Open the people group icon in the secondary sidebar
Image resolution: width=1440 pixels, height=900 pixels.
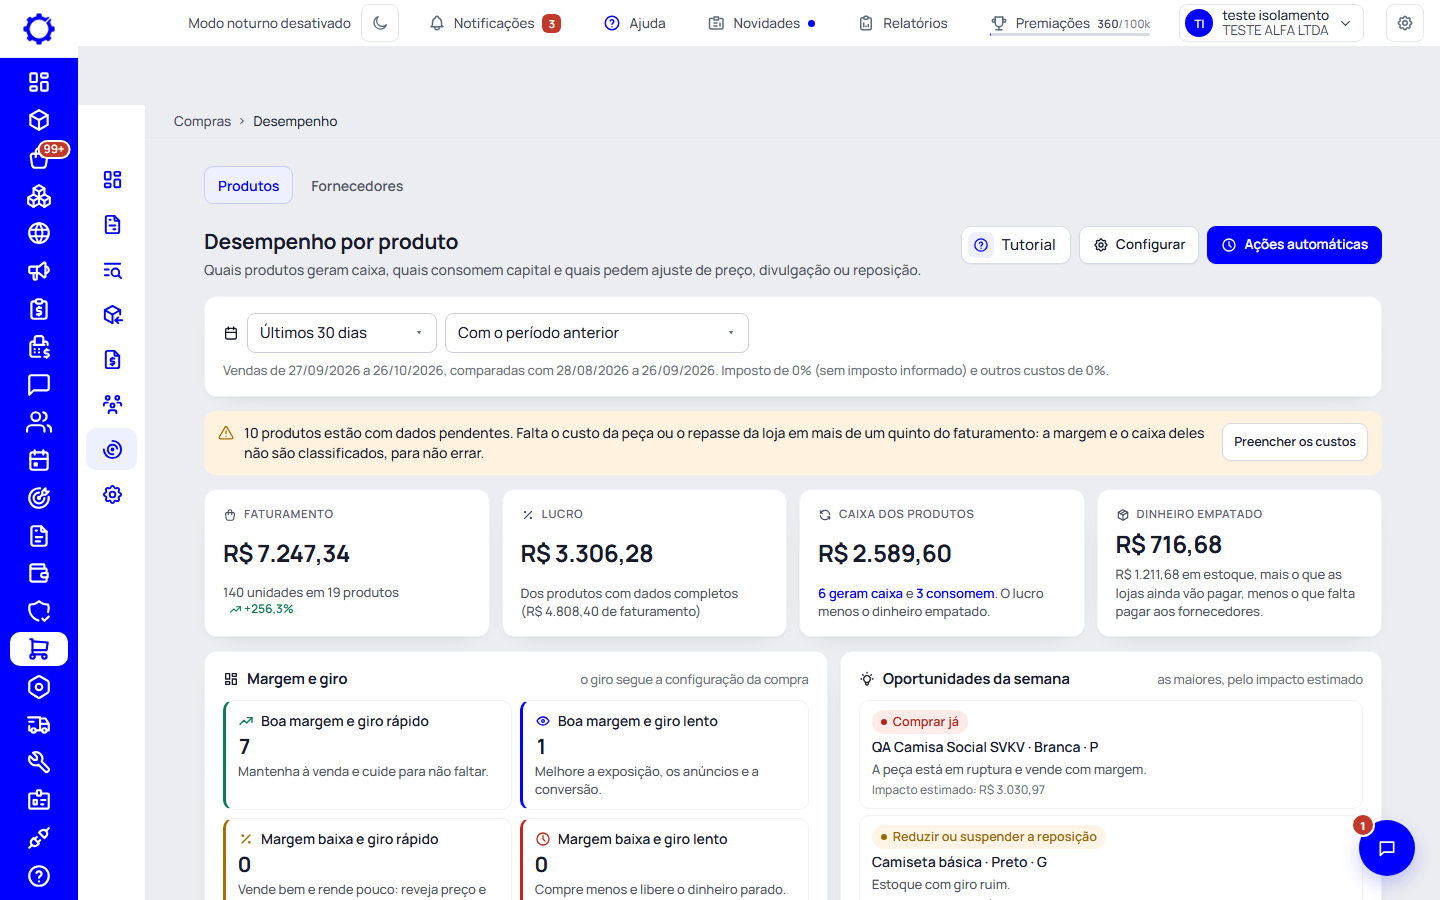(112, 404)
